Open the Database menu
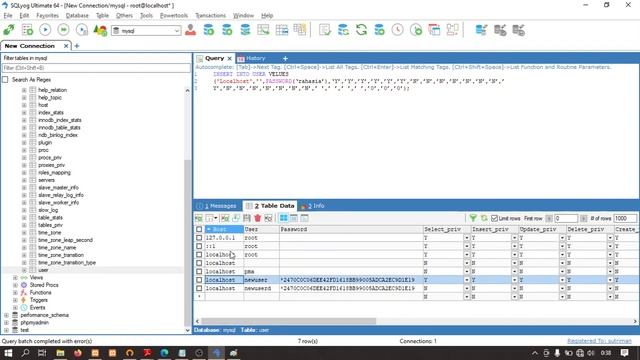 point(77,16)
